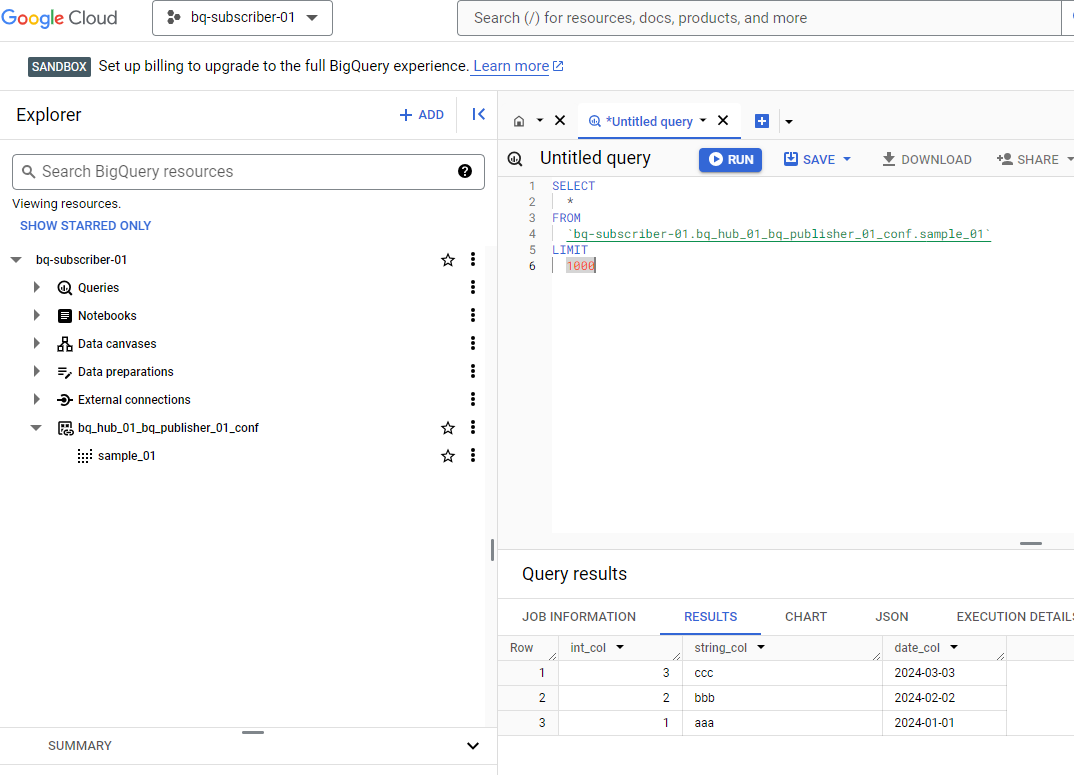Go to the home tab icon
1074x775 pixels.
[519, 121]
